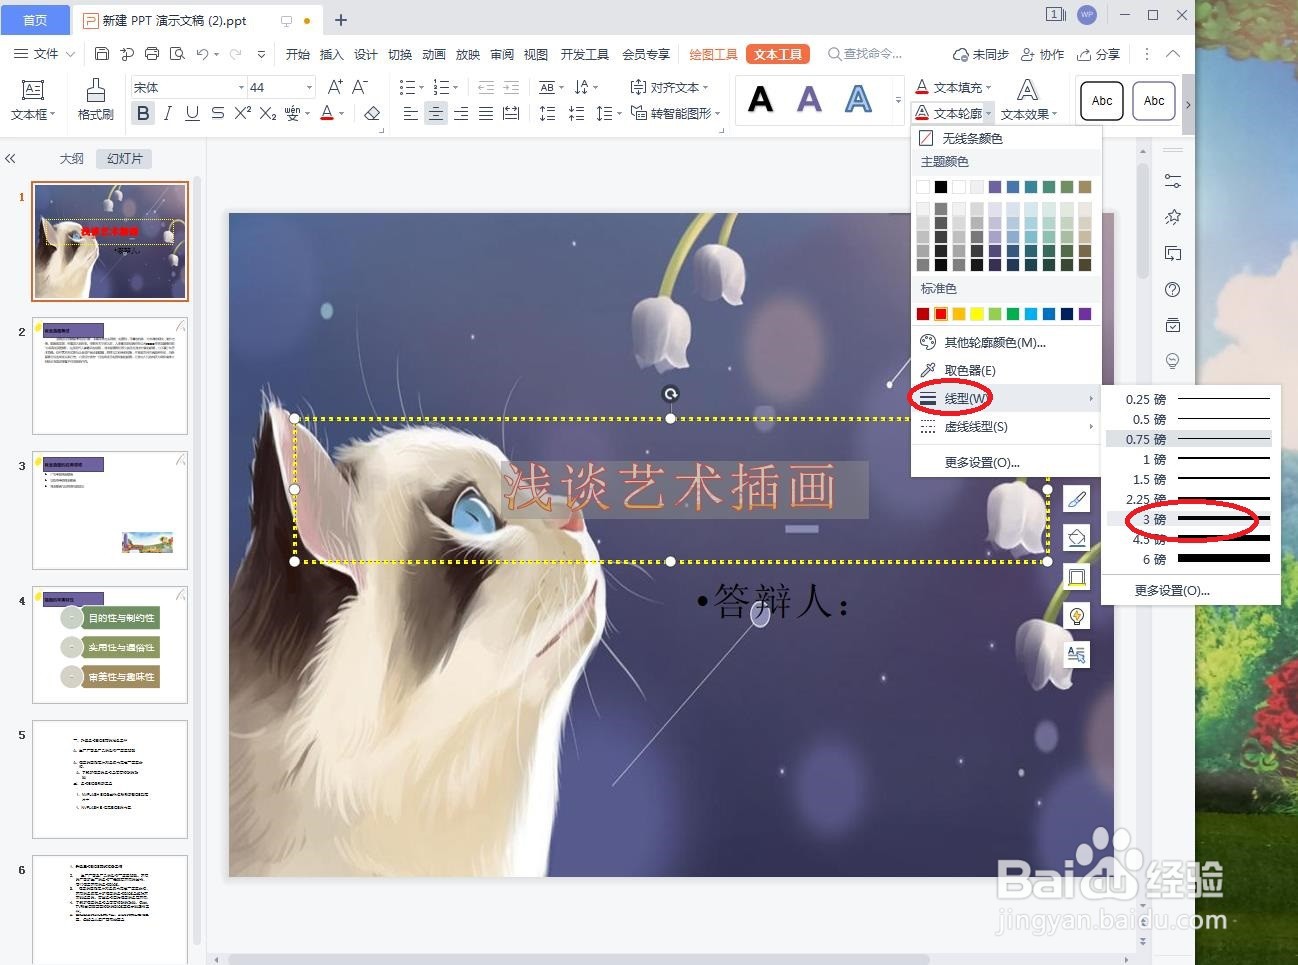Choose 取色器 eyedropper option
This screenshot has width=1298, height=965.
click(1006, 370)
